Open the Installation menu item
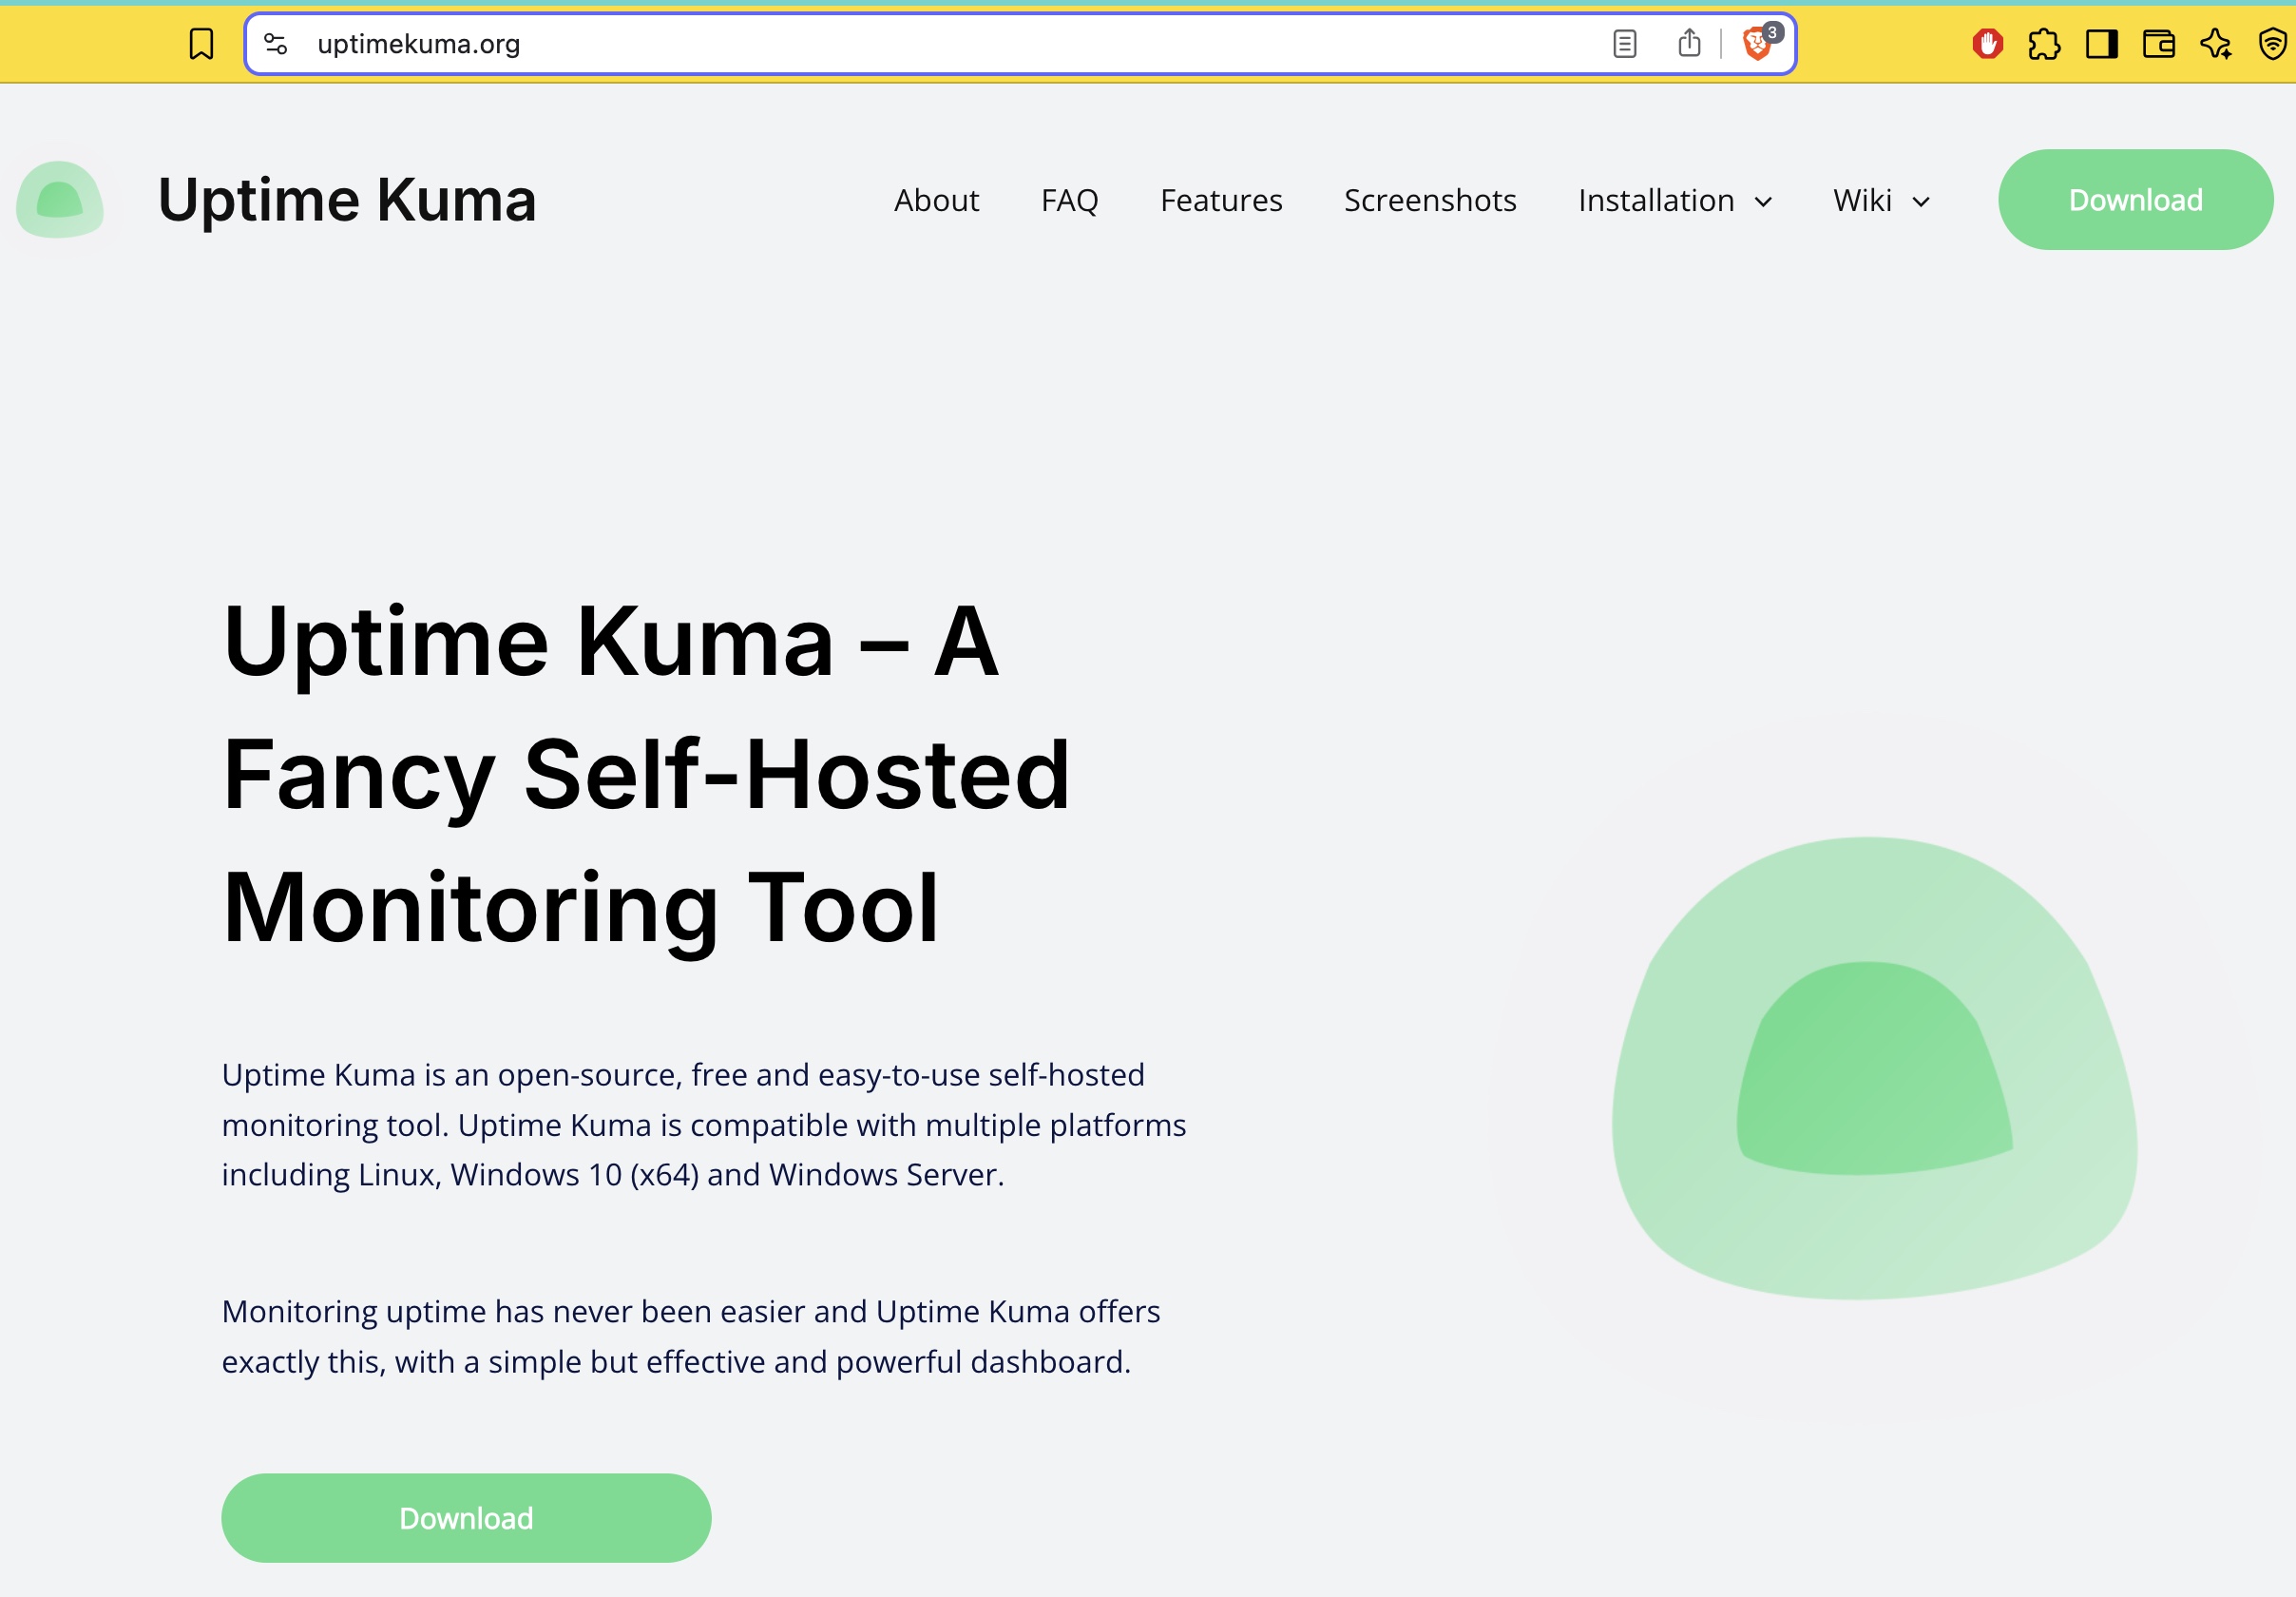Viewport: 2296px width, 1597px height. [x=1656, y=200]
